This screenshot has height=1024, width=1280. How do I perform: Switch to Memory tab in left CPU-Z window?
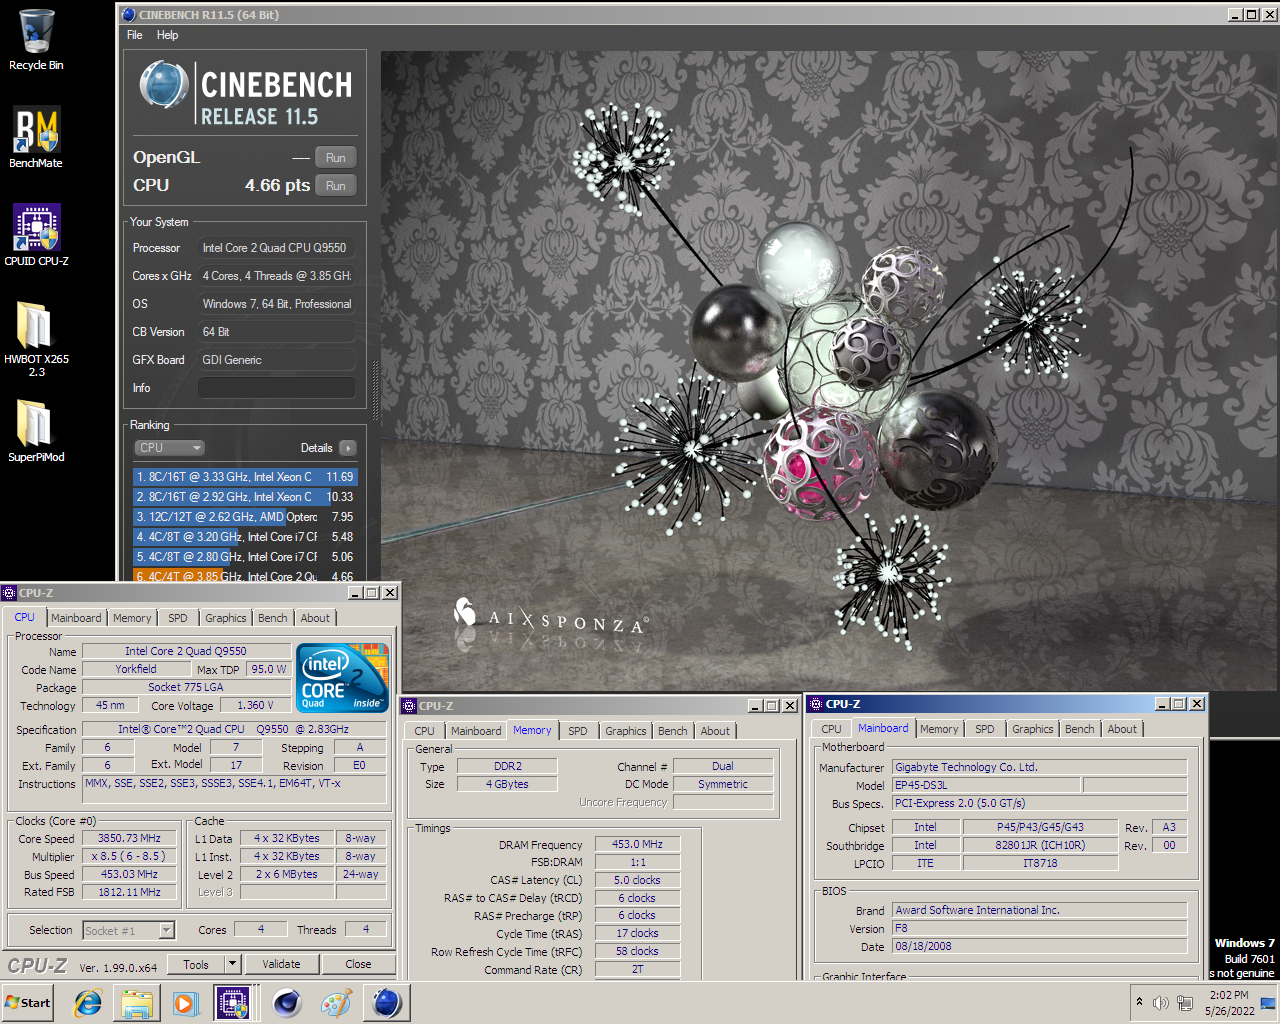132,618
